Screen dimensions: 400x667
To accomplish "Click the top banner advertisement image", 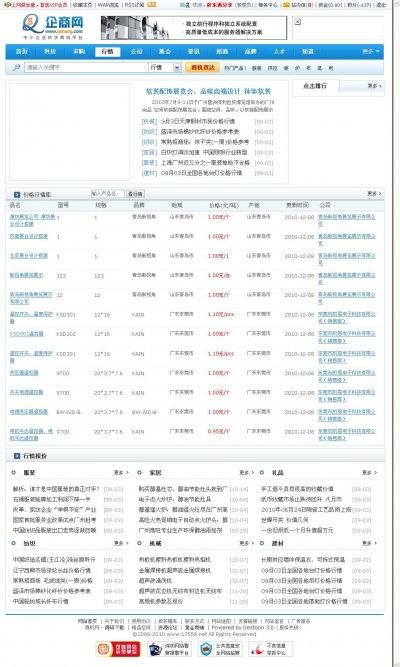I will pos(194,28).
